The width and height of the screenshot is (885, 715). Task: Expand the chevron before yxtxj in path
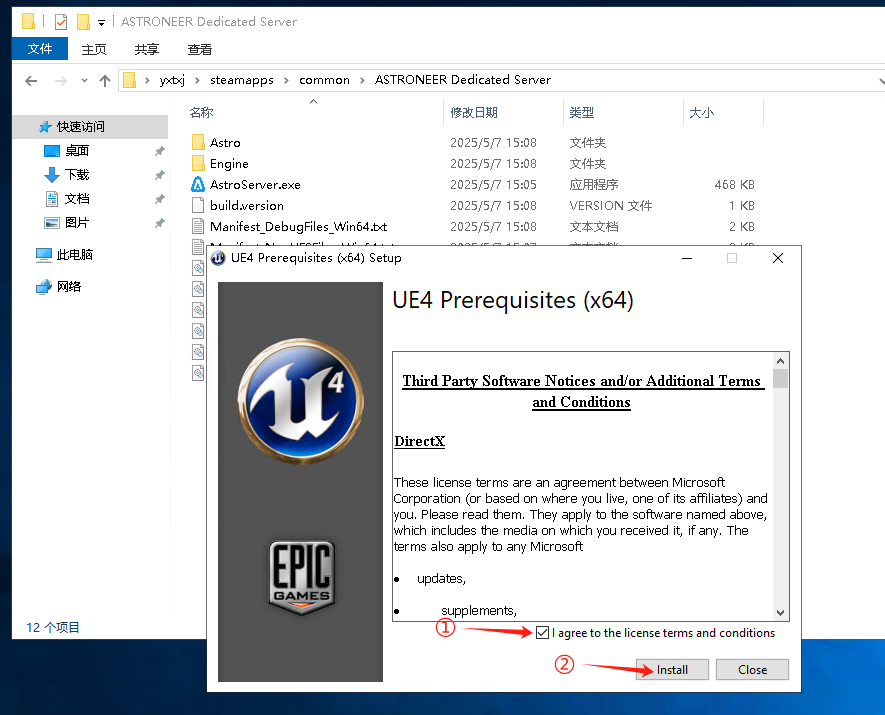(x=147, y=80)
